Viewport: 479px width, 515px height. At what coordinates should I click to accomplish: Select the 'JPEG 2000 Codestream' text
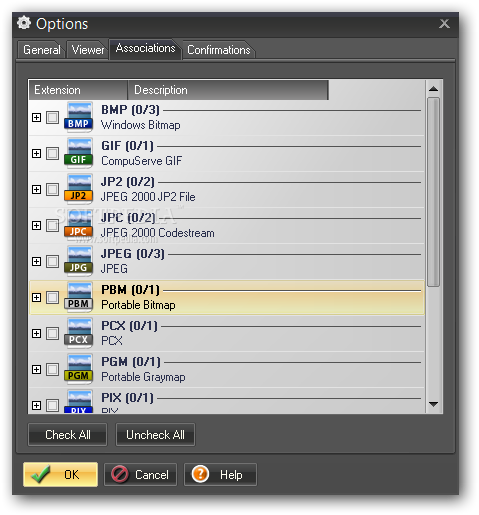pos(158,233)
